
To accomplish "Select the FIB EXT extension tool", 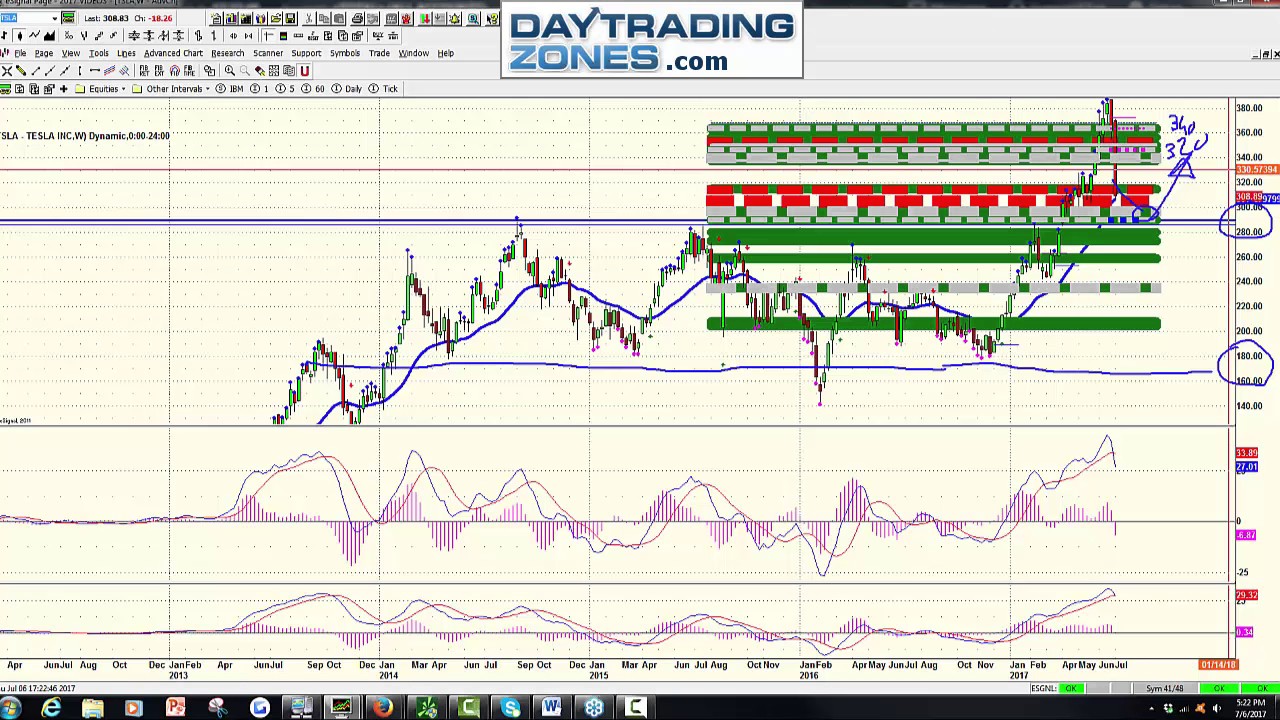I will point(159,70).
